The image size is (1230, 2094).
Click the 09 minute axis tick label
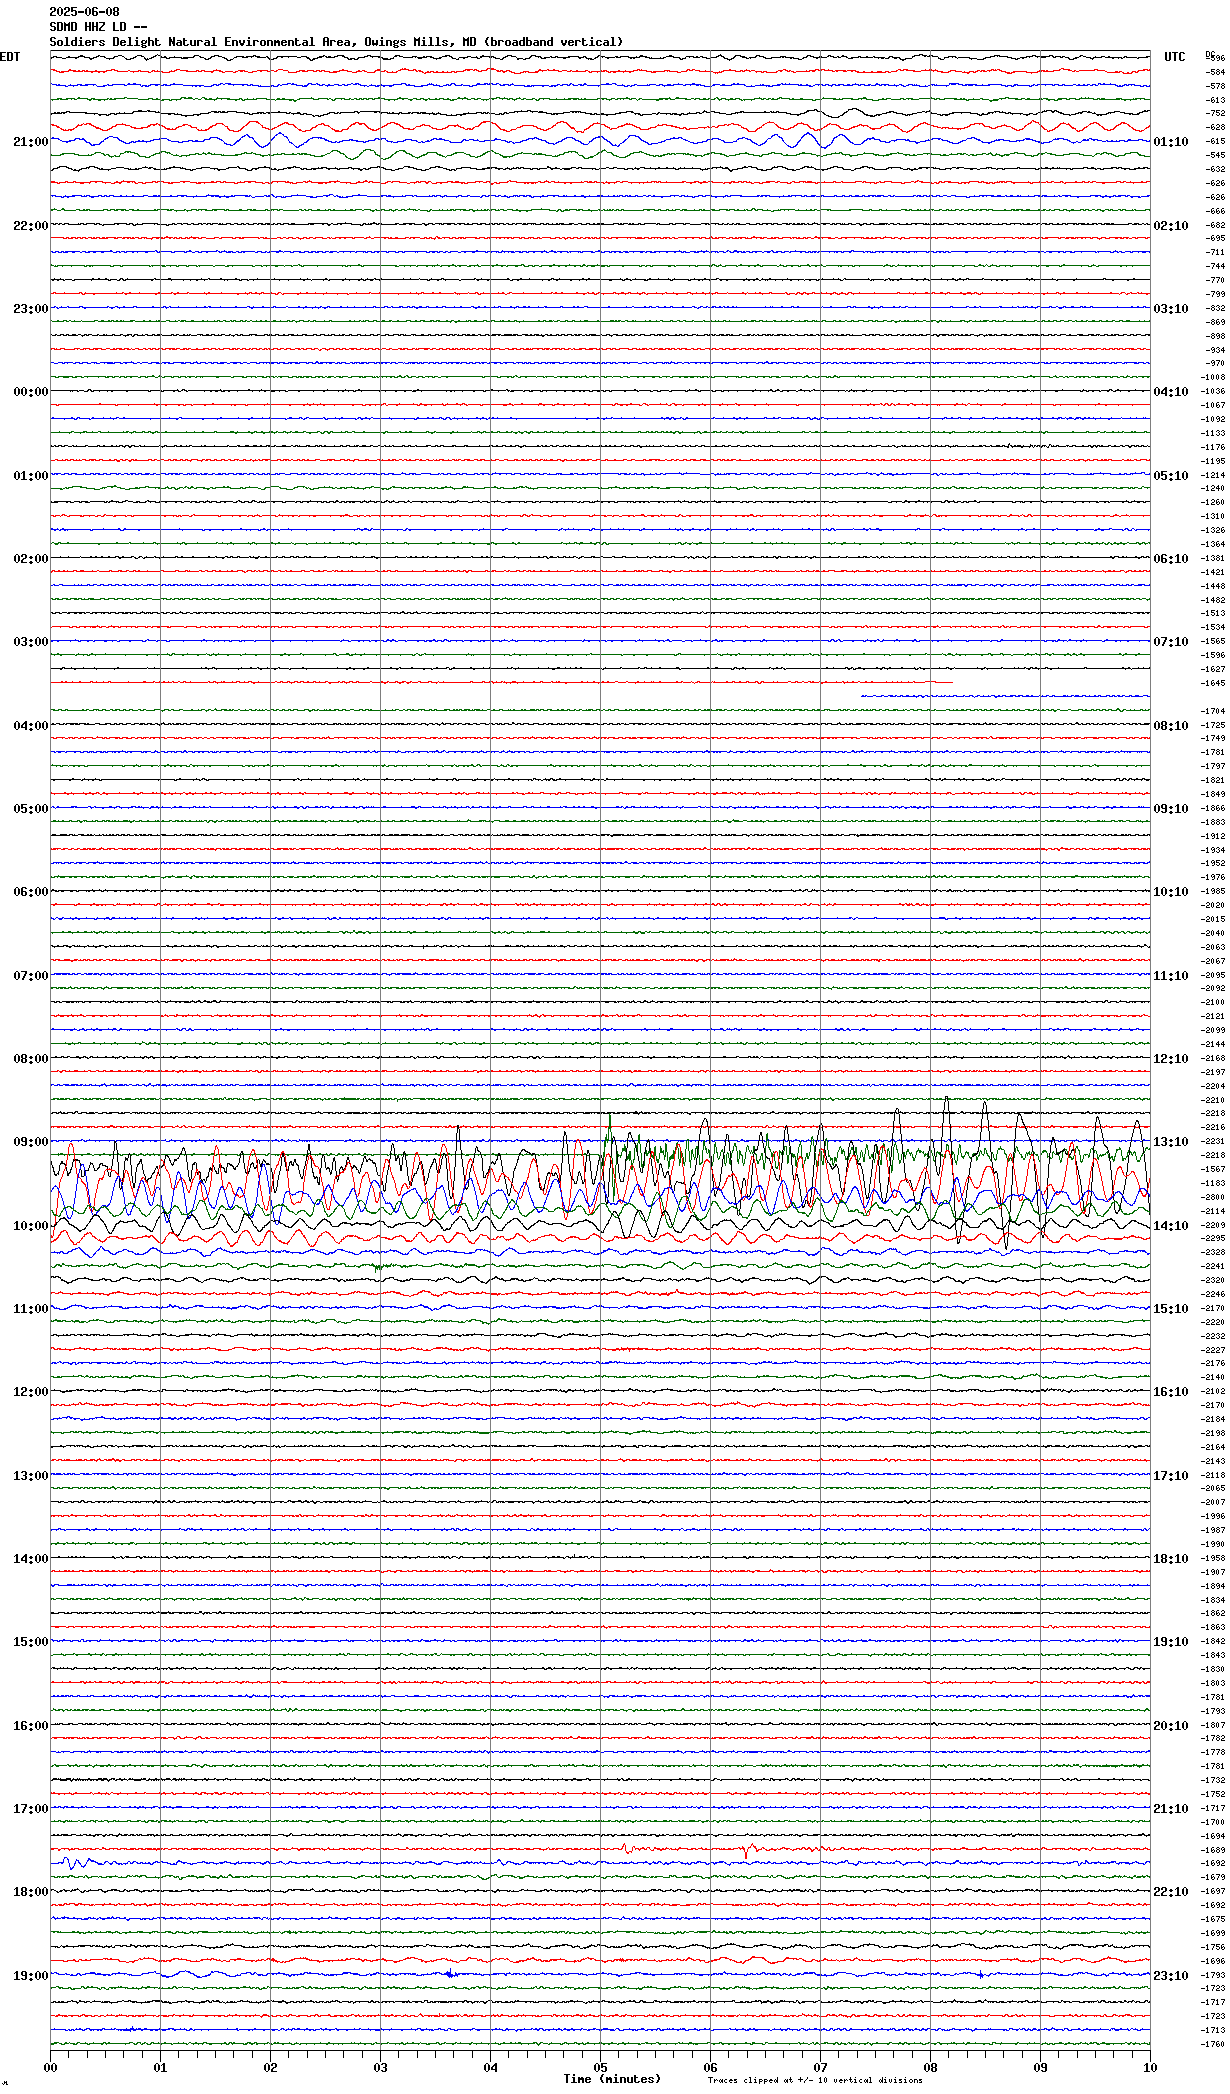1040,2068
